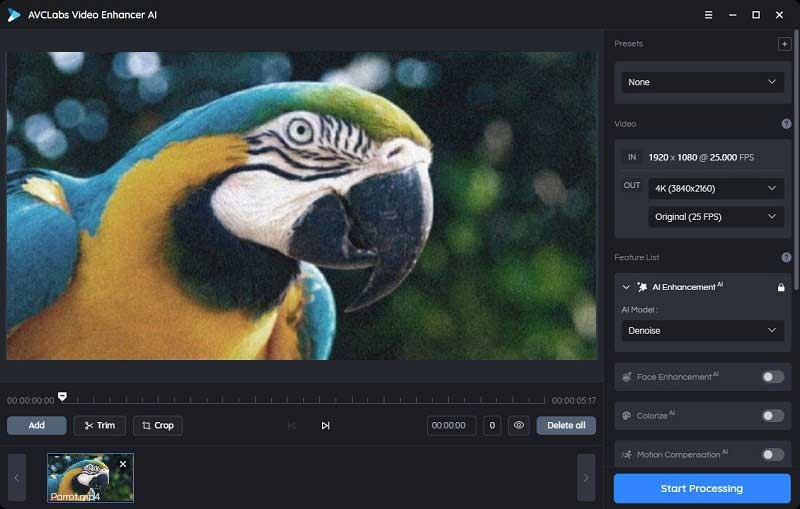The width and height of the screenshot is (800, 509).
Task: Select the Parrot.mp4 thumbnail
Action: 90,477
